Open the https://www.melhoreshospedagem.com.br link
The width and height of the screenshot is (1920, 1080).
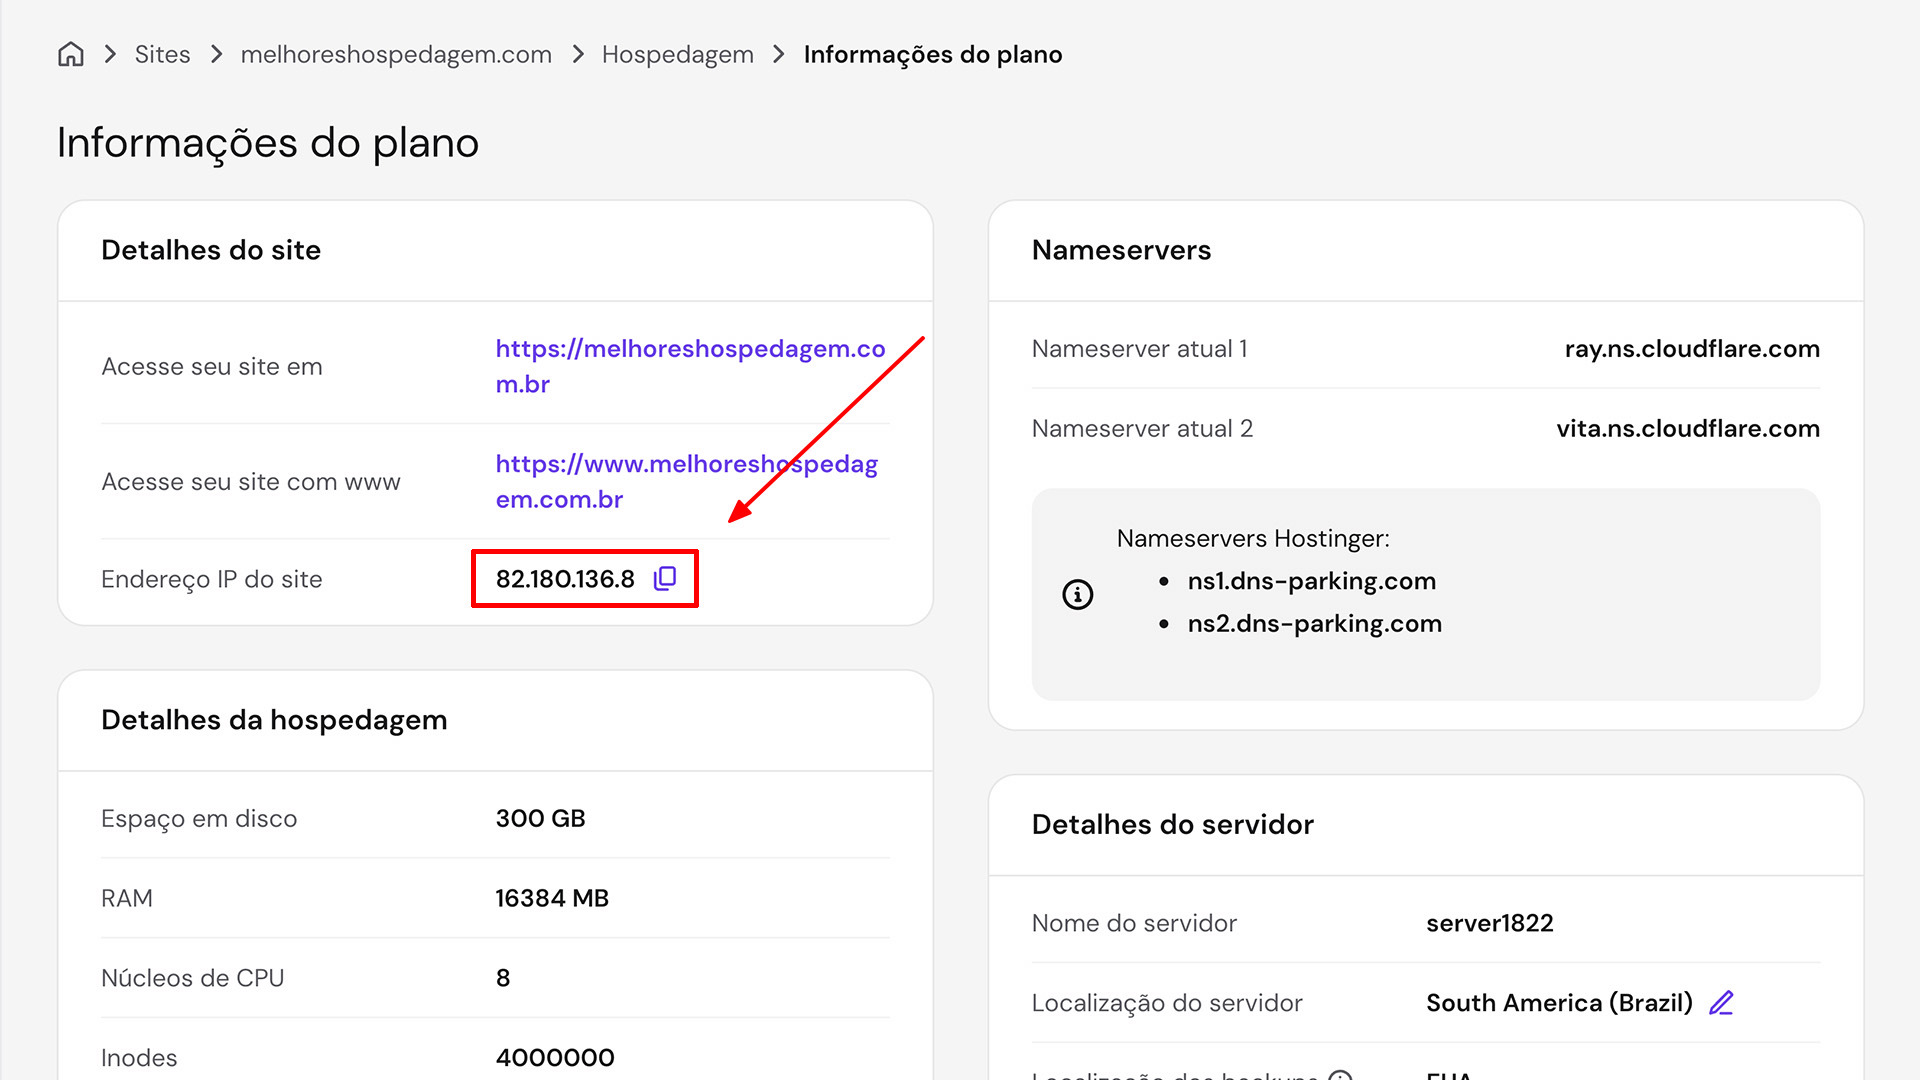tap(687, 481)
